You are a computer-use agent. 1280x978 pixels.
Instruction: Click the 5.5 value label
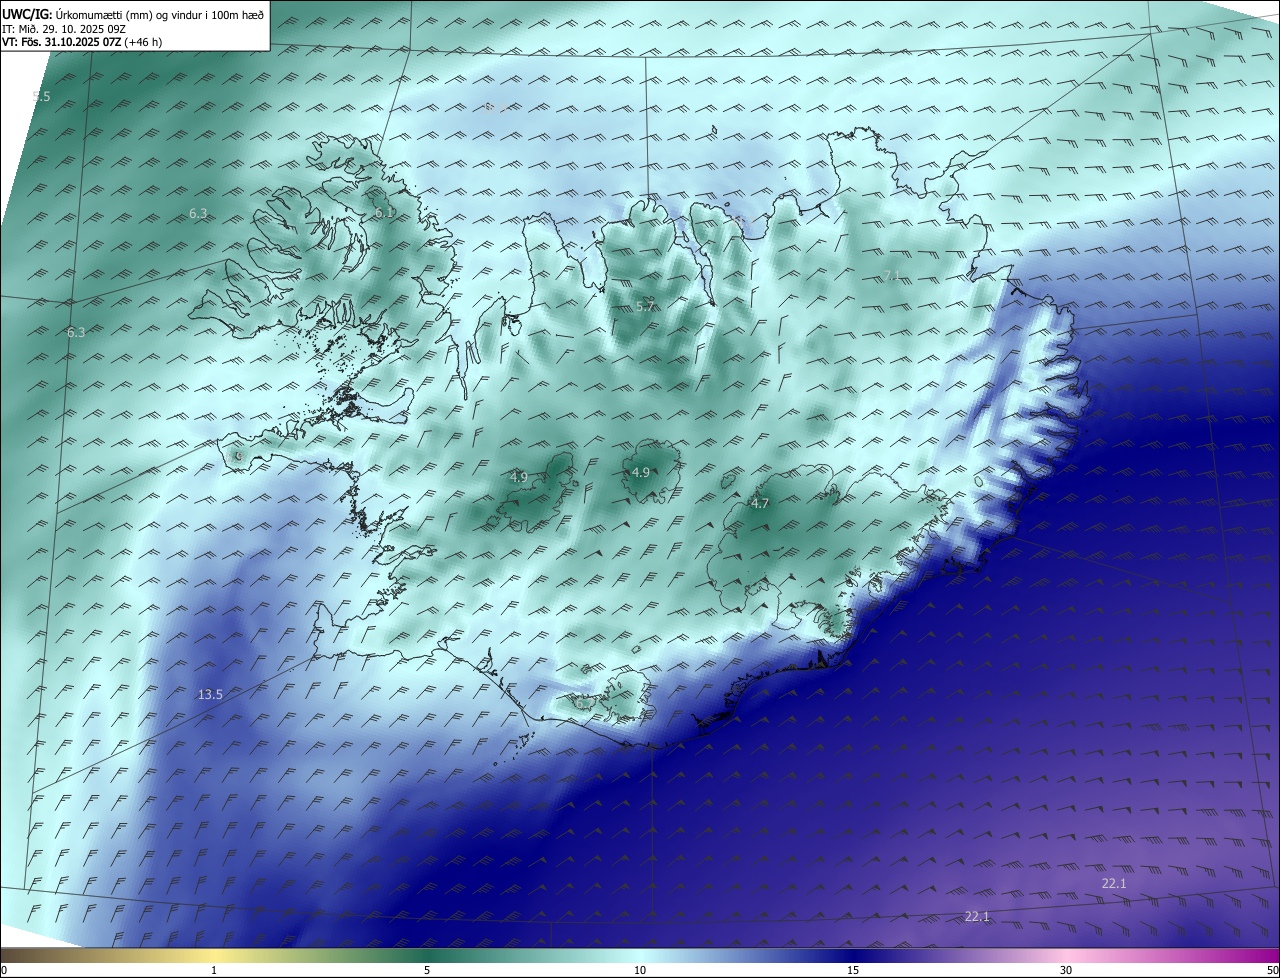coord(41,96)
